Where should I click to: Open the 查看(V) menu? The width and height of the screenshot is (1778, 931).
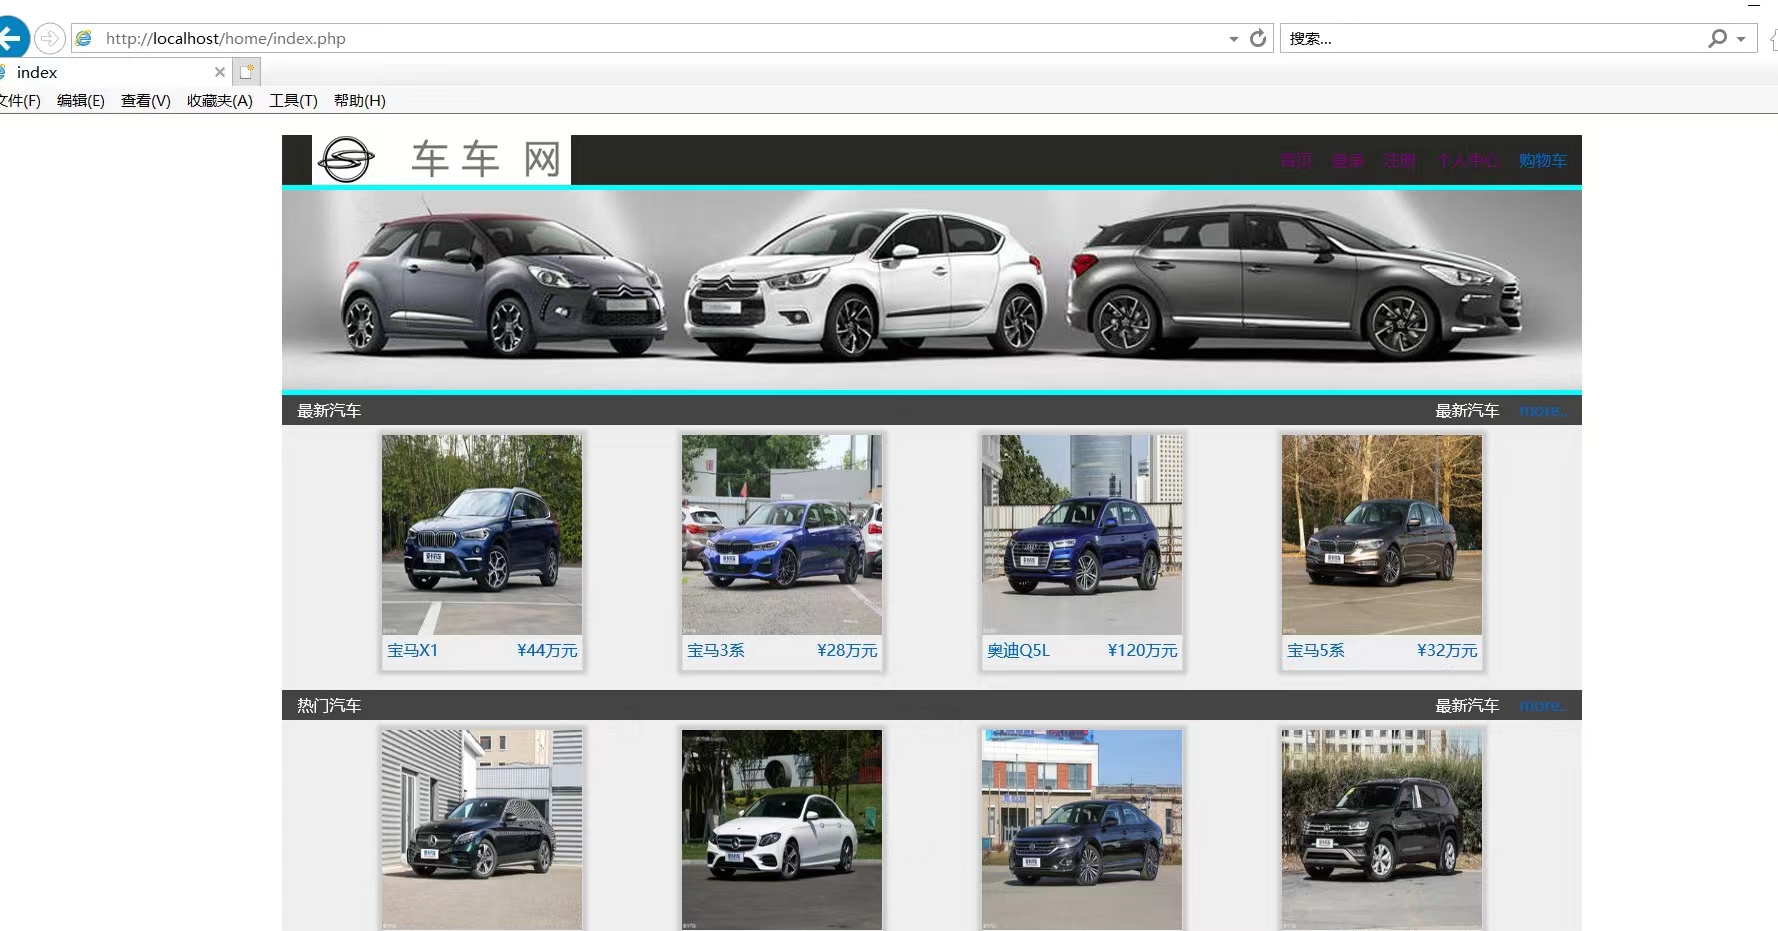[x=146, y=100]
